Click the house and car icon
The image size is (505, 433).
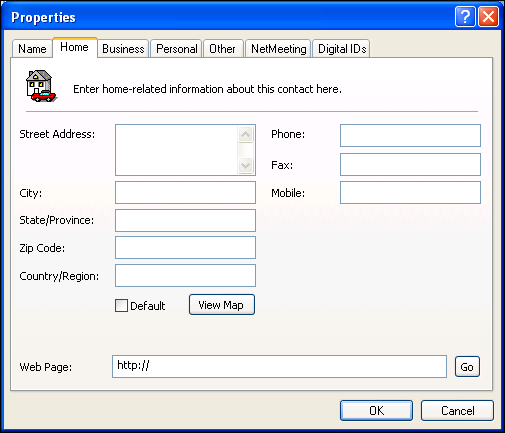[x=41, y=86]
